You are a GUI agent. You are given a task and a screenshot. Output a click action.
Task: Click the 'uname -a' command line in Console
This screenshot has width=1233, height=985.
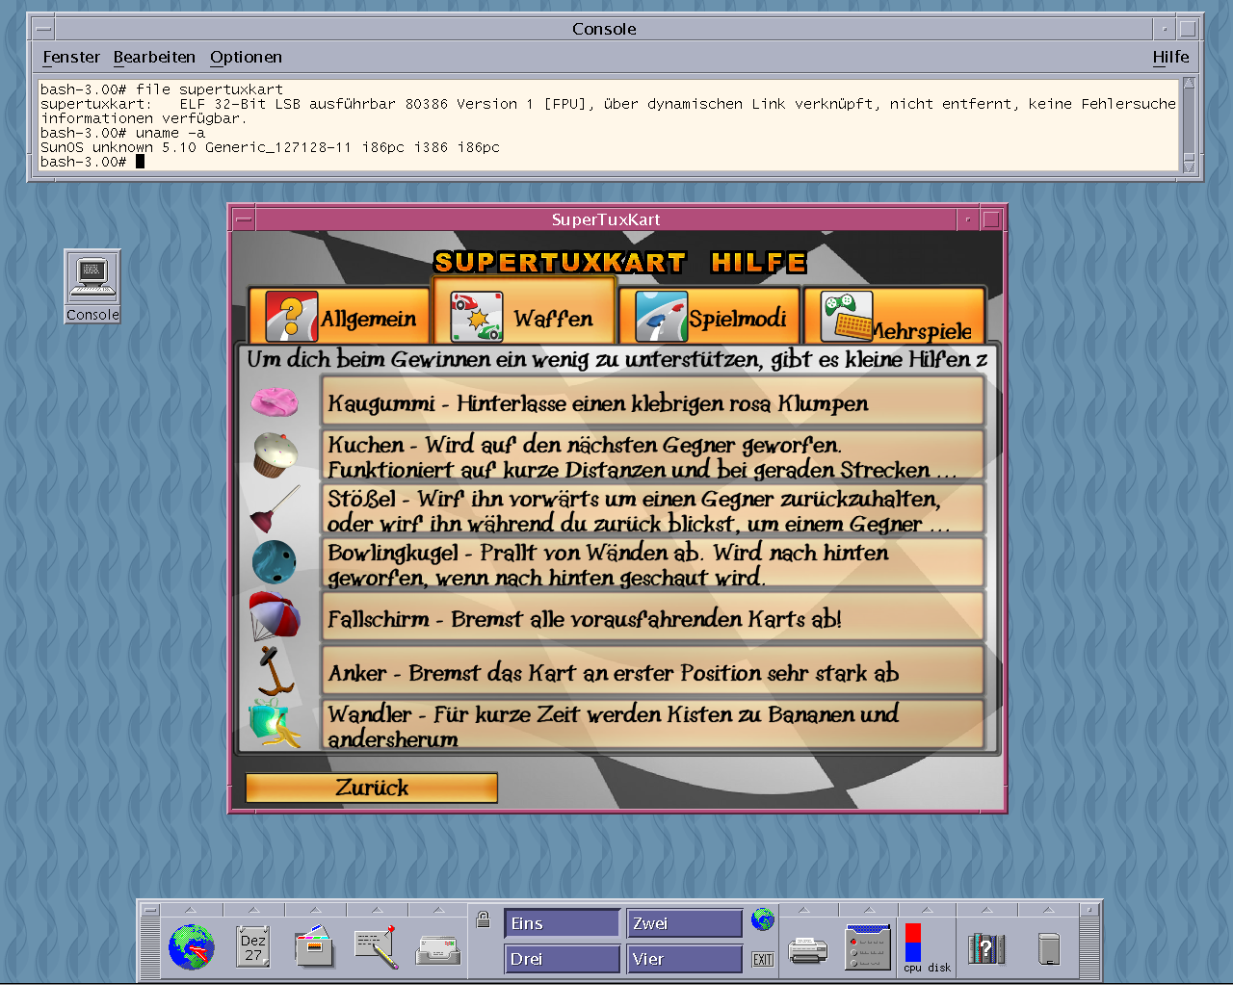122,133
